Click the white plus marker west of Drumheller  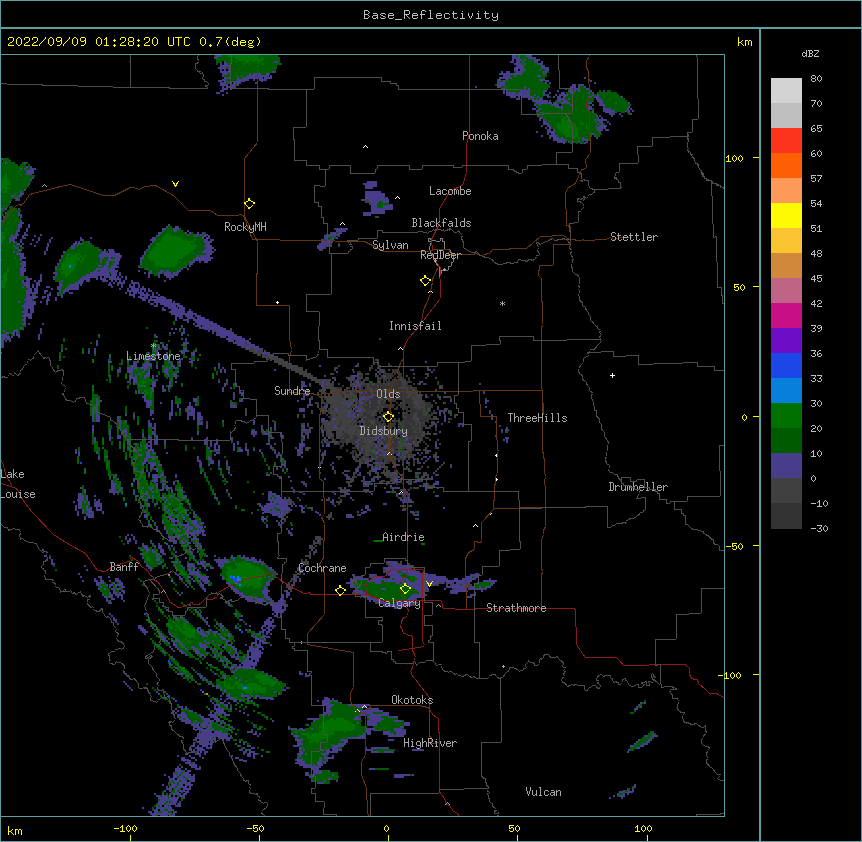click(612, 375)
